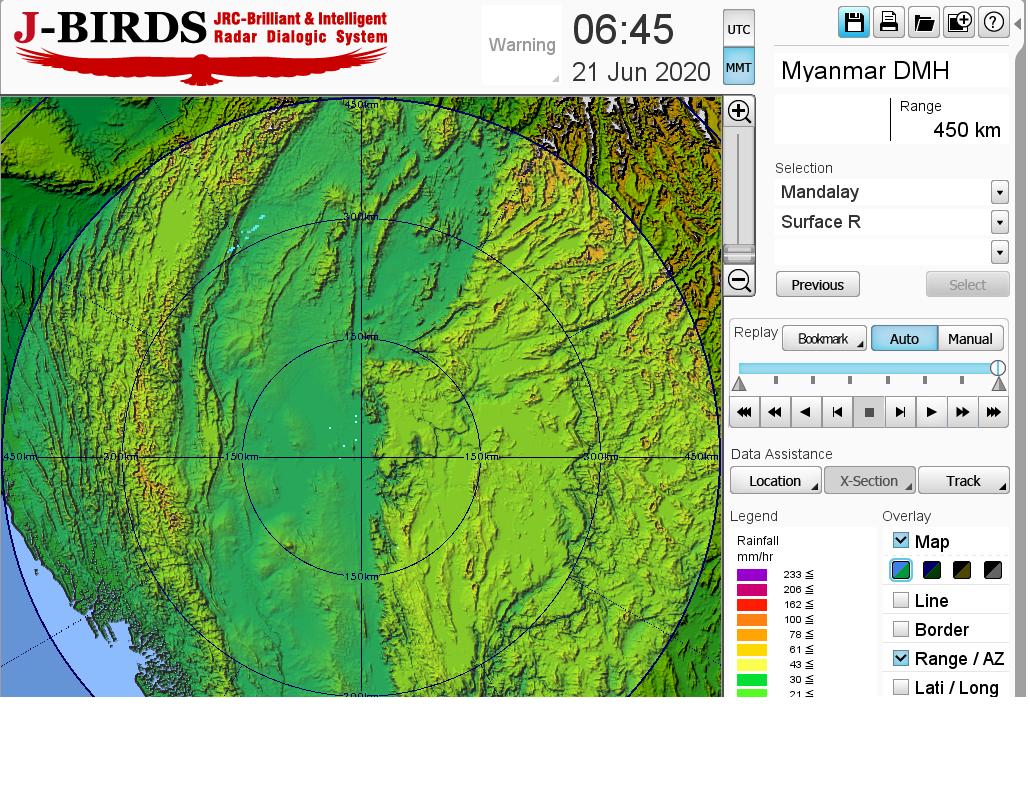Zoom in with the magnifier plus icon
This screenshot has height=811, width=1030.
(x=739, y=111)
